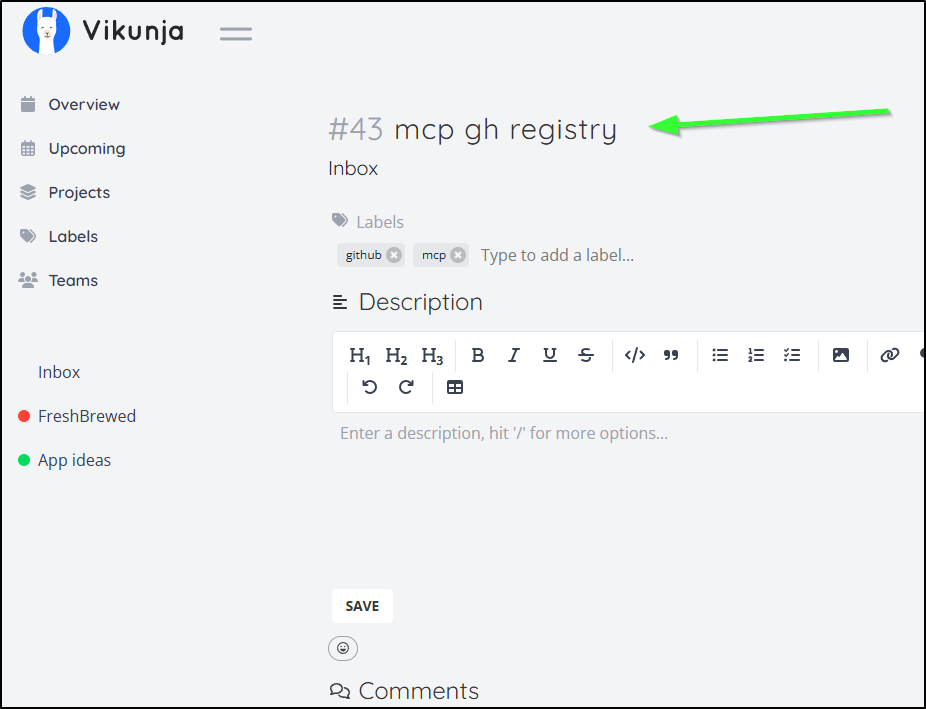
Task: Open the Overview page
Action: coord(83,104)
